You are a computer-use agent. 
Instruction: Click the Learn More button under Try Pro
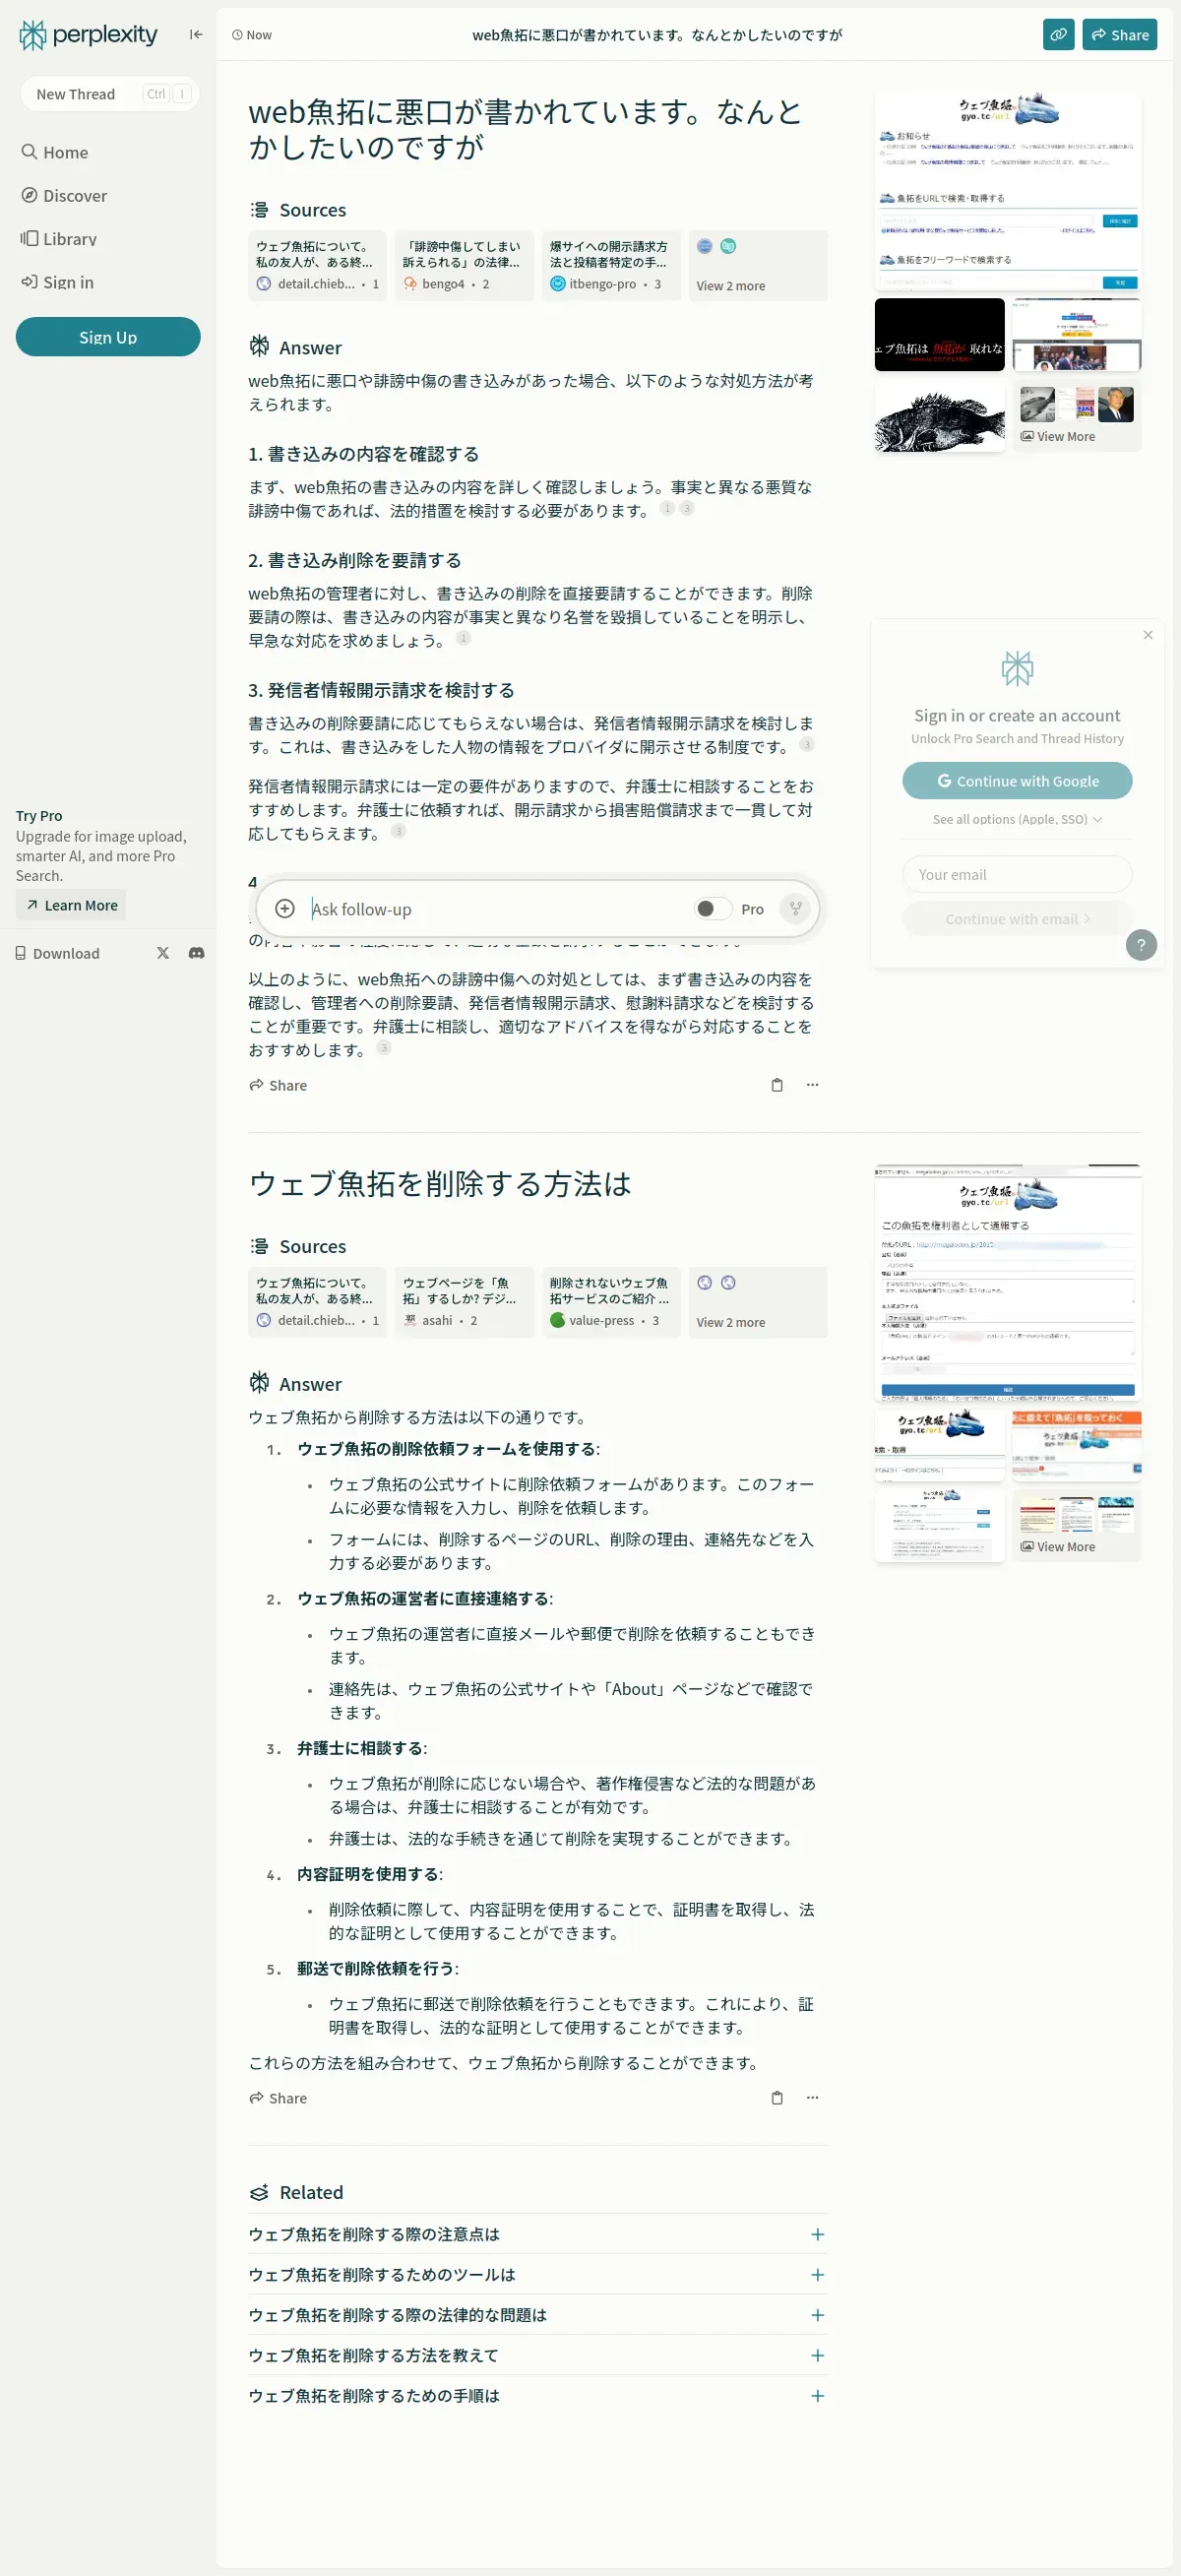click(x=71, y=905)
